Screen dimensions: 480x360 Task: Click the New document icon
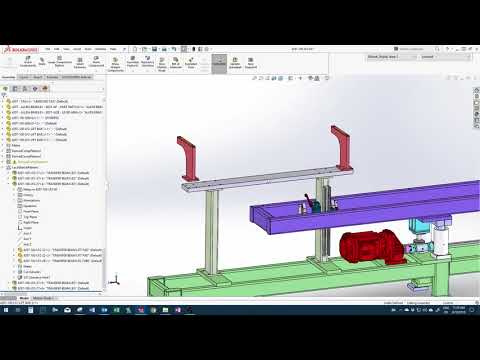pos(135,49)
